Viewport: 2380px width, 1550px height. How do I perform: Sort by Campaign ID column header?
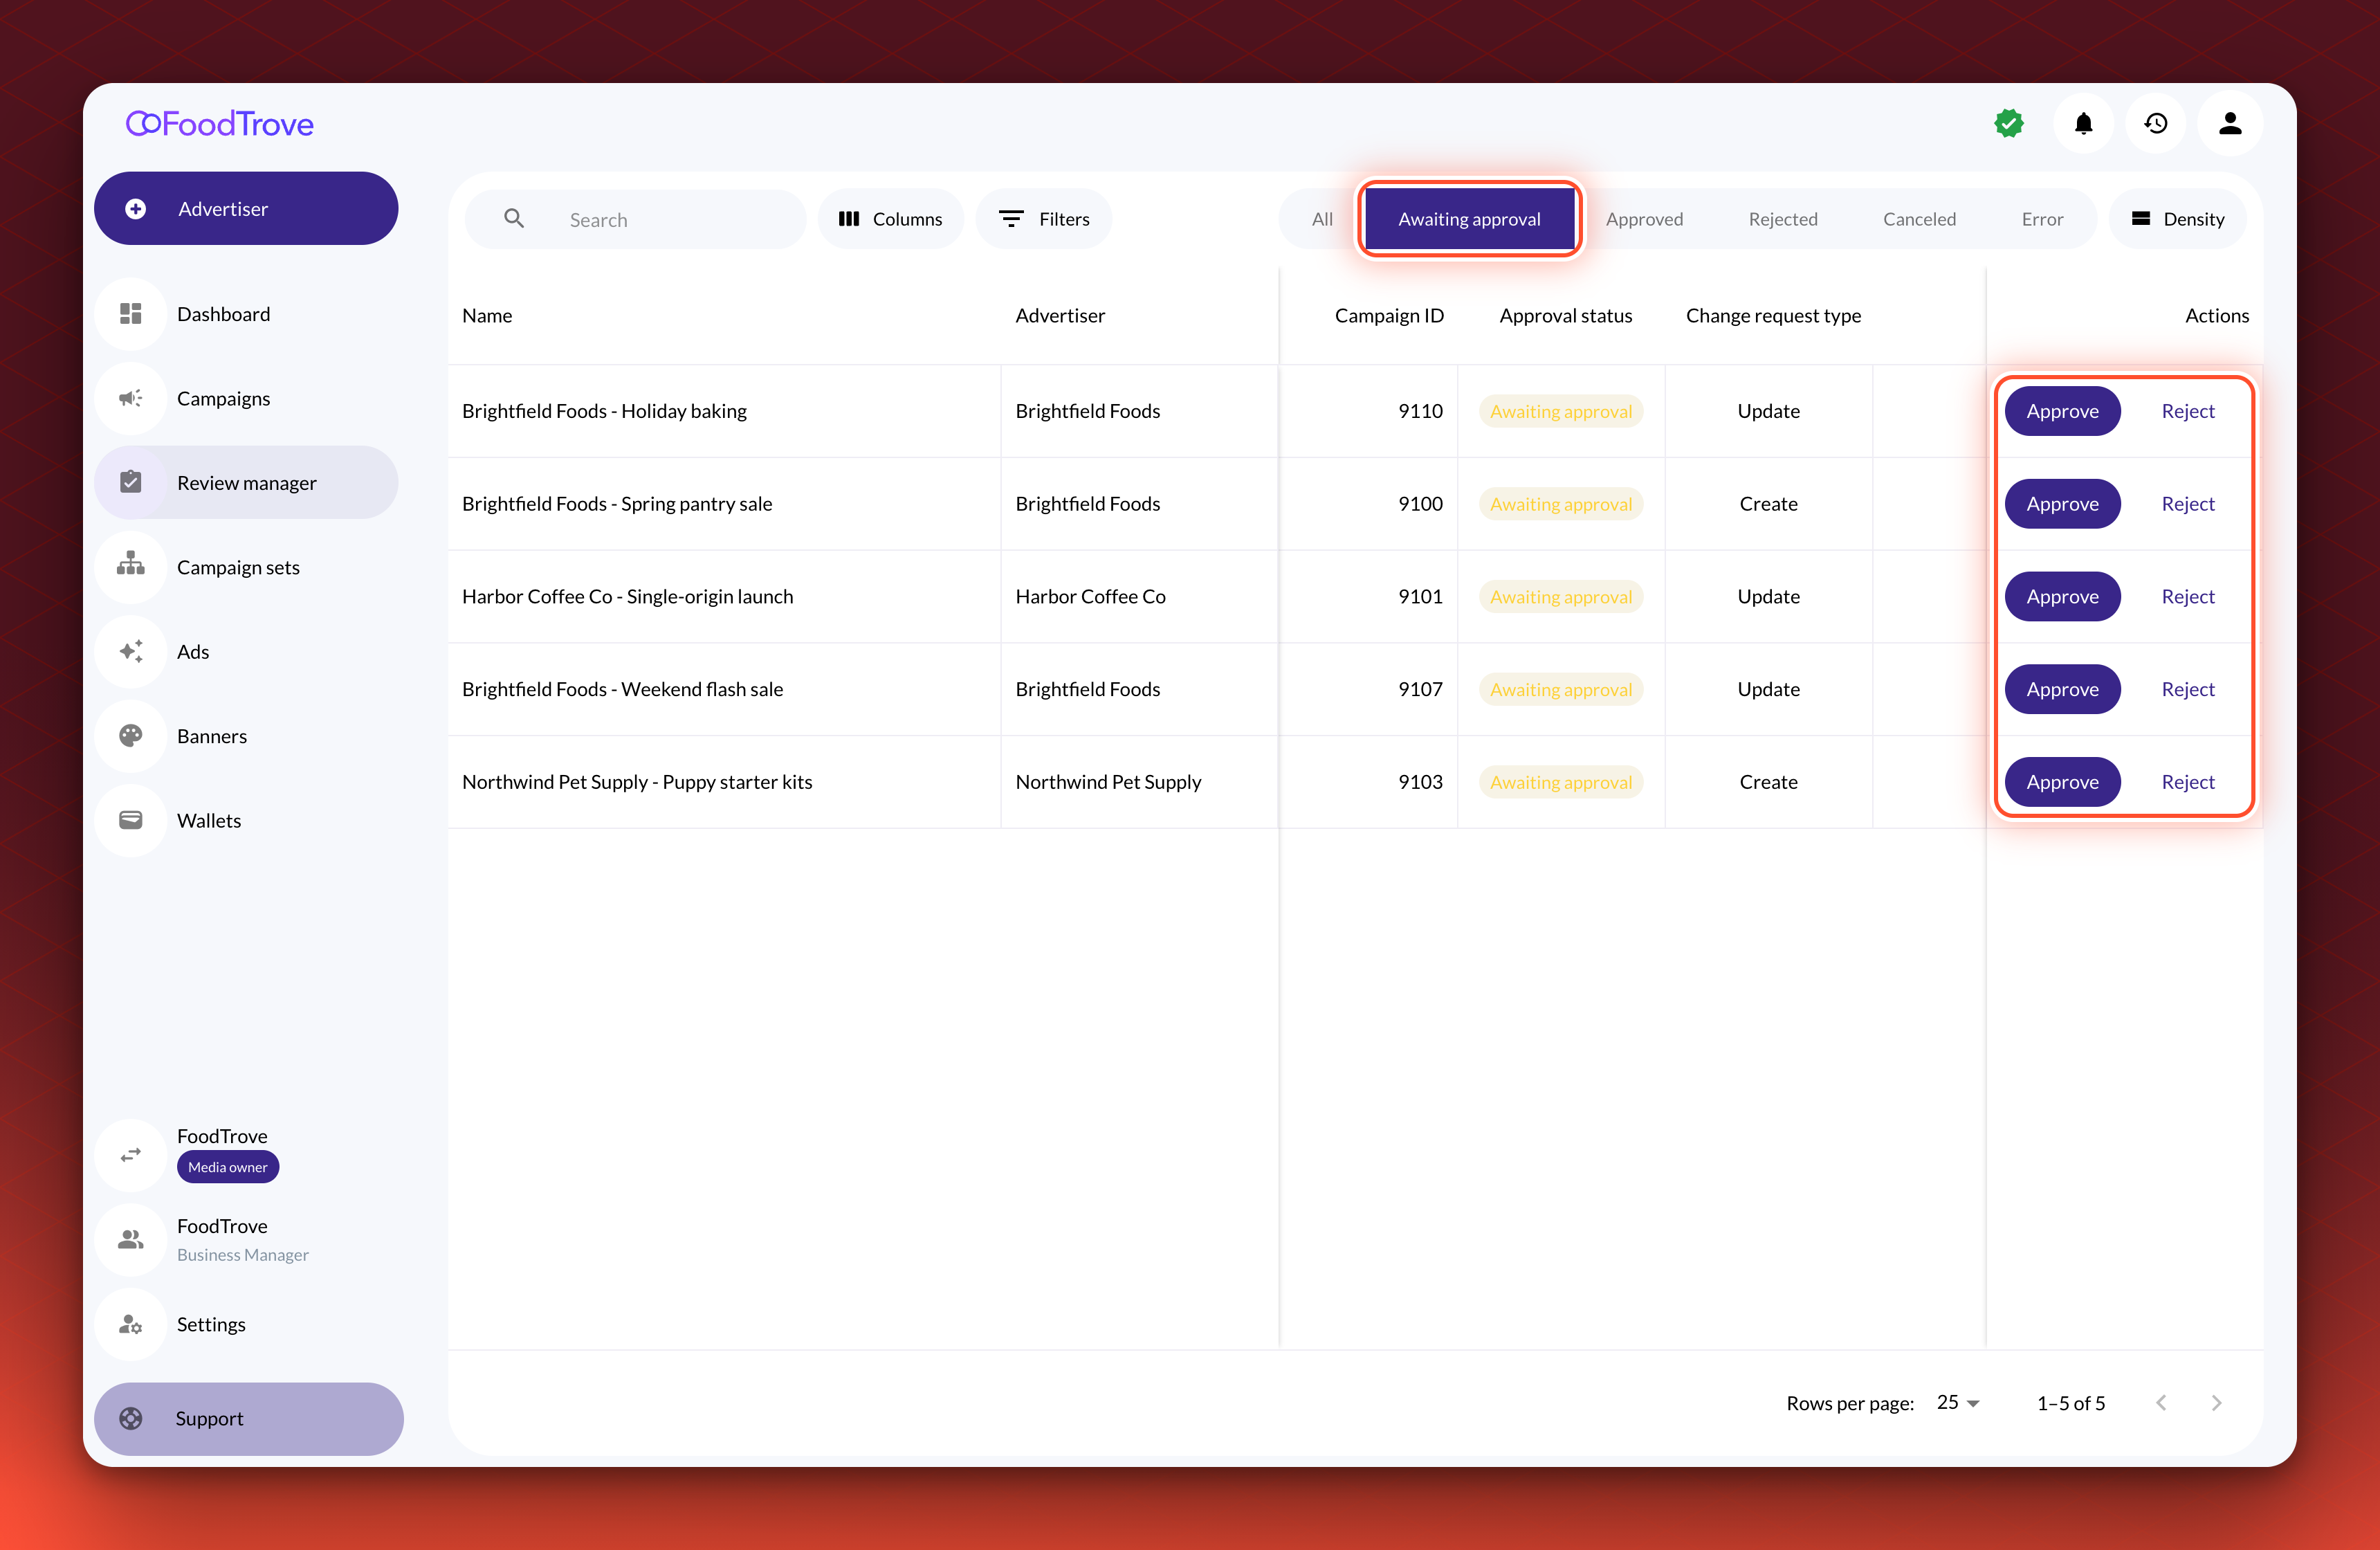1388,315
